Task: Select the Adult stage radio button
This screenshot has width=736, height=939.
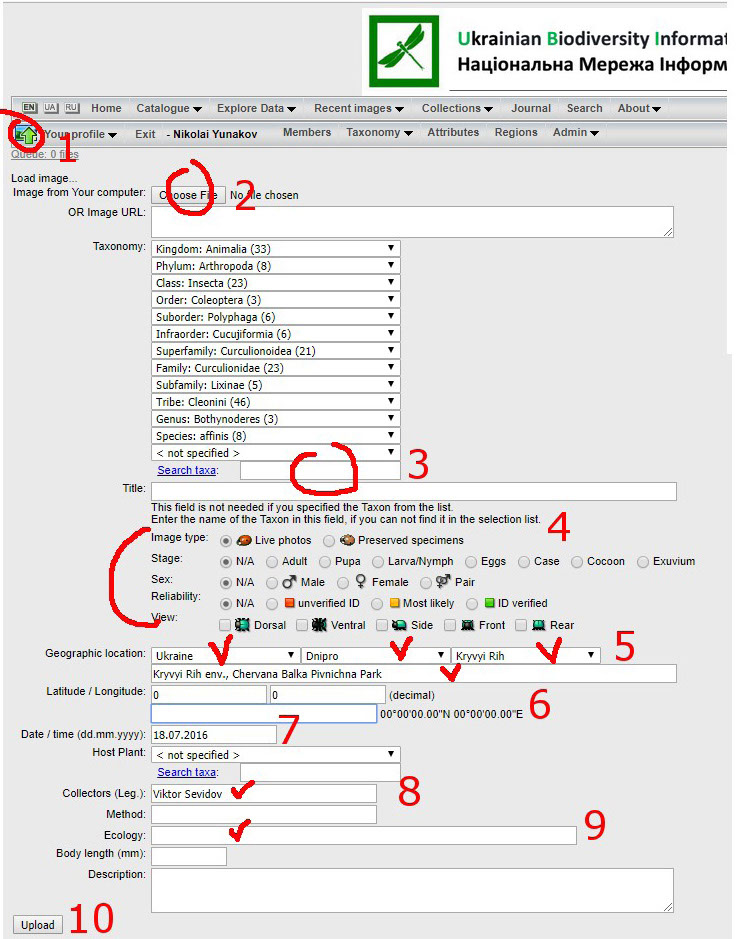Action: pos(272,562)
